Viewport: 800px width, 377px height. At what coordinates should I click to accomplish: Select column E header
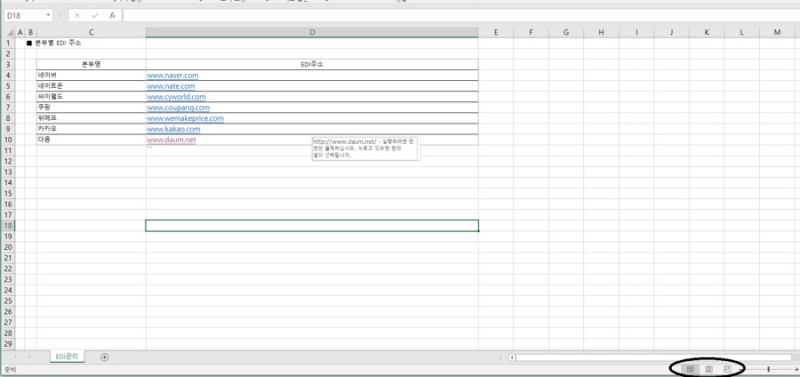point(496,32)
